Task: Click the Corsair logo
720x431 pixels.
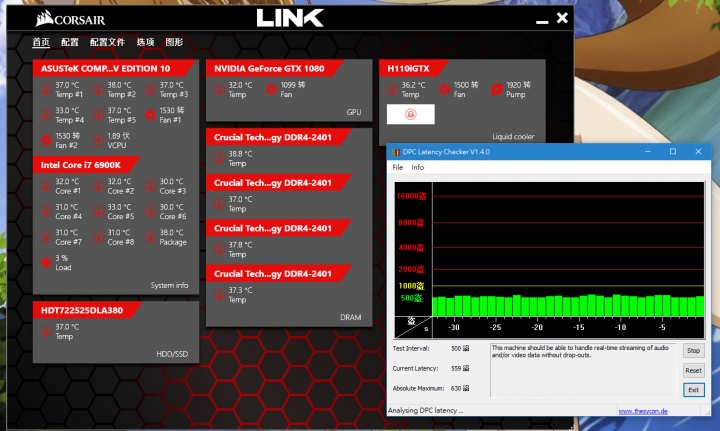Action: pos(70,19)
